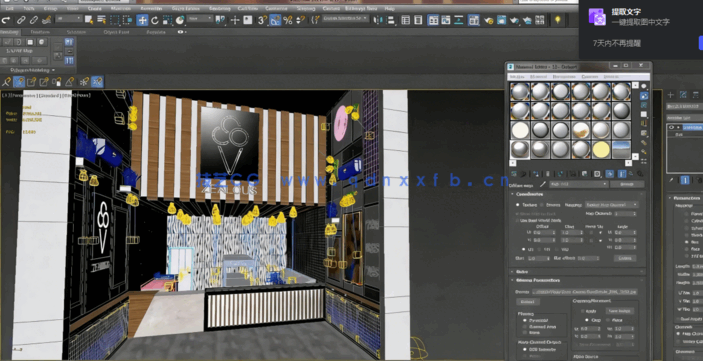703x361 pixels.
Task: Toggle Window/Crossing selection mode
Action: pyautogui.click(x=128, y=20)
